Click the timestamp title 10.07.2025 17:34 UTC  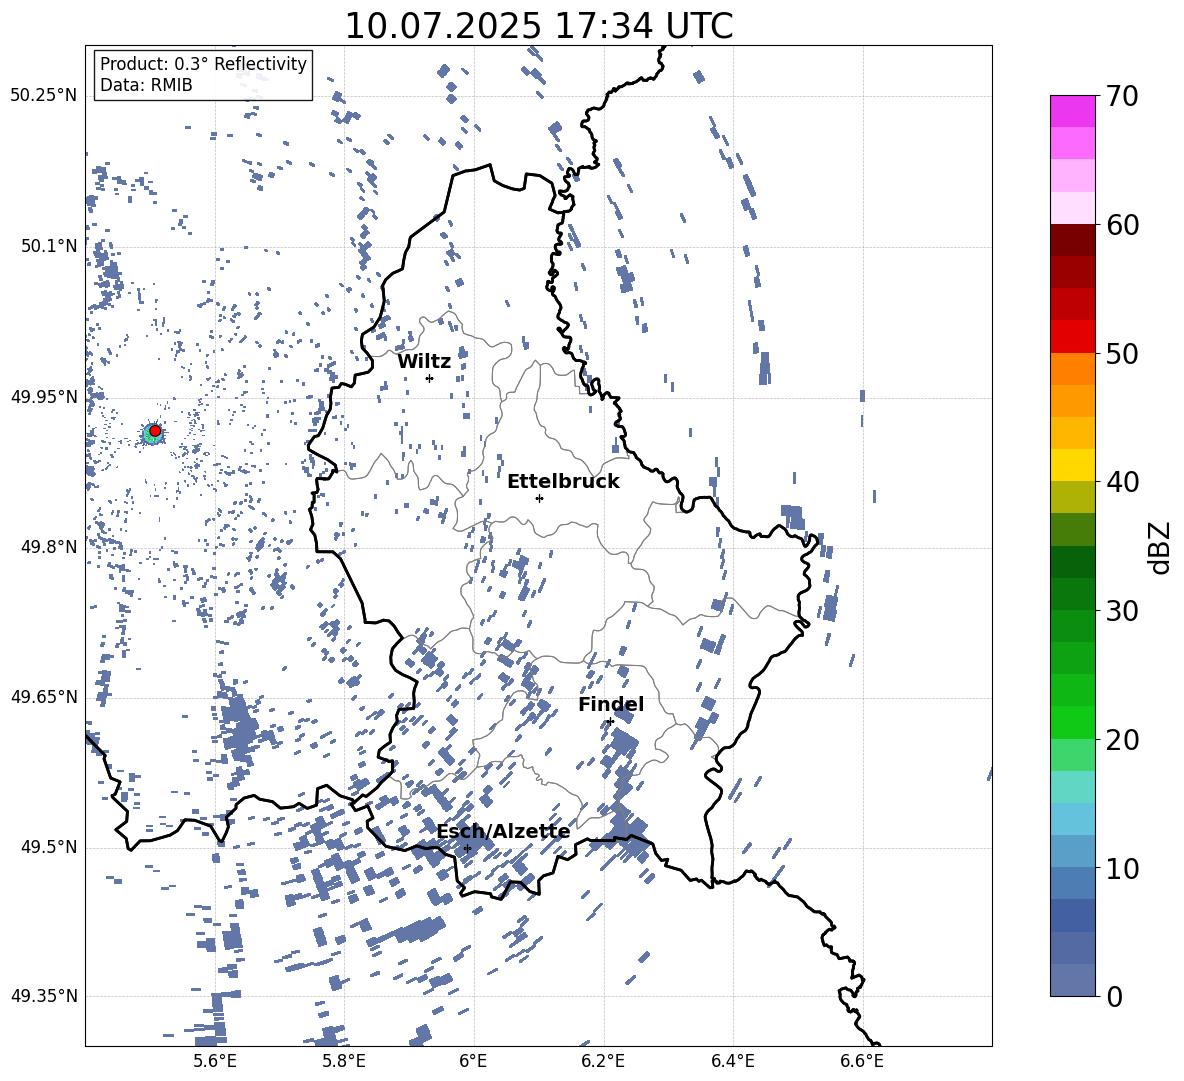click(x=538, y=26)
